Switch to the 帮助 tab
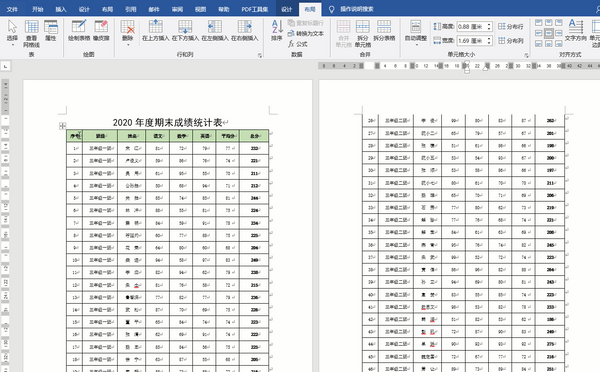 coord(224,9)
